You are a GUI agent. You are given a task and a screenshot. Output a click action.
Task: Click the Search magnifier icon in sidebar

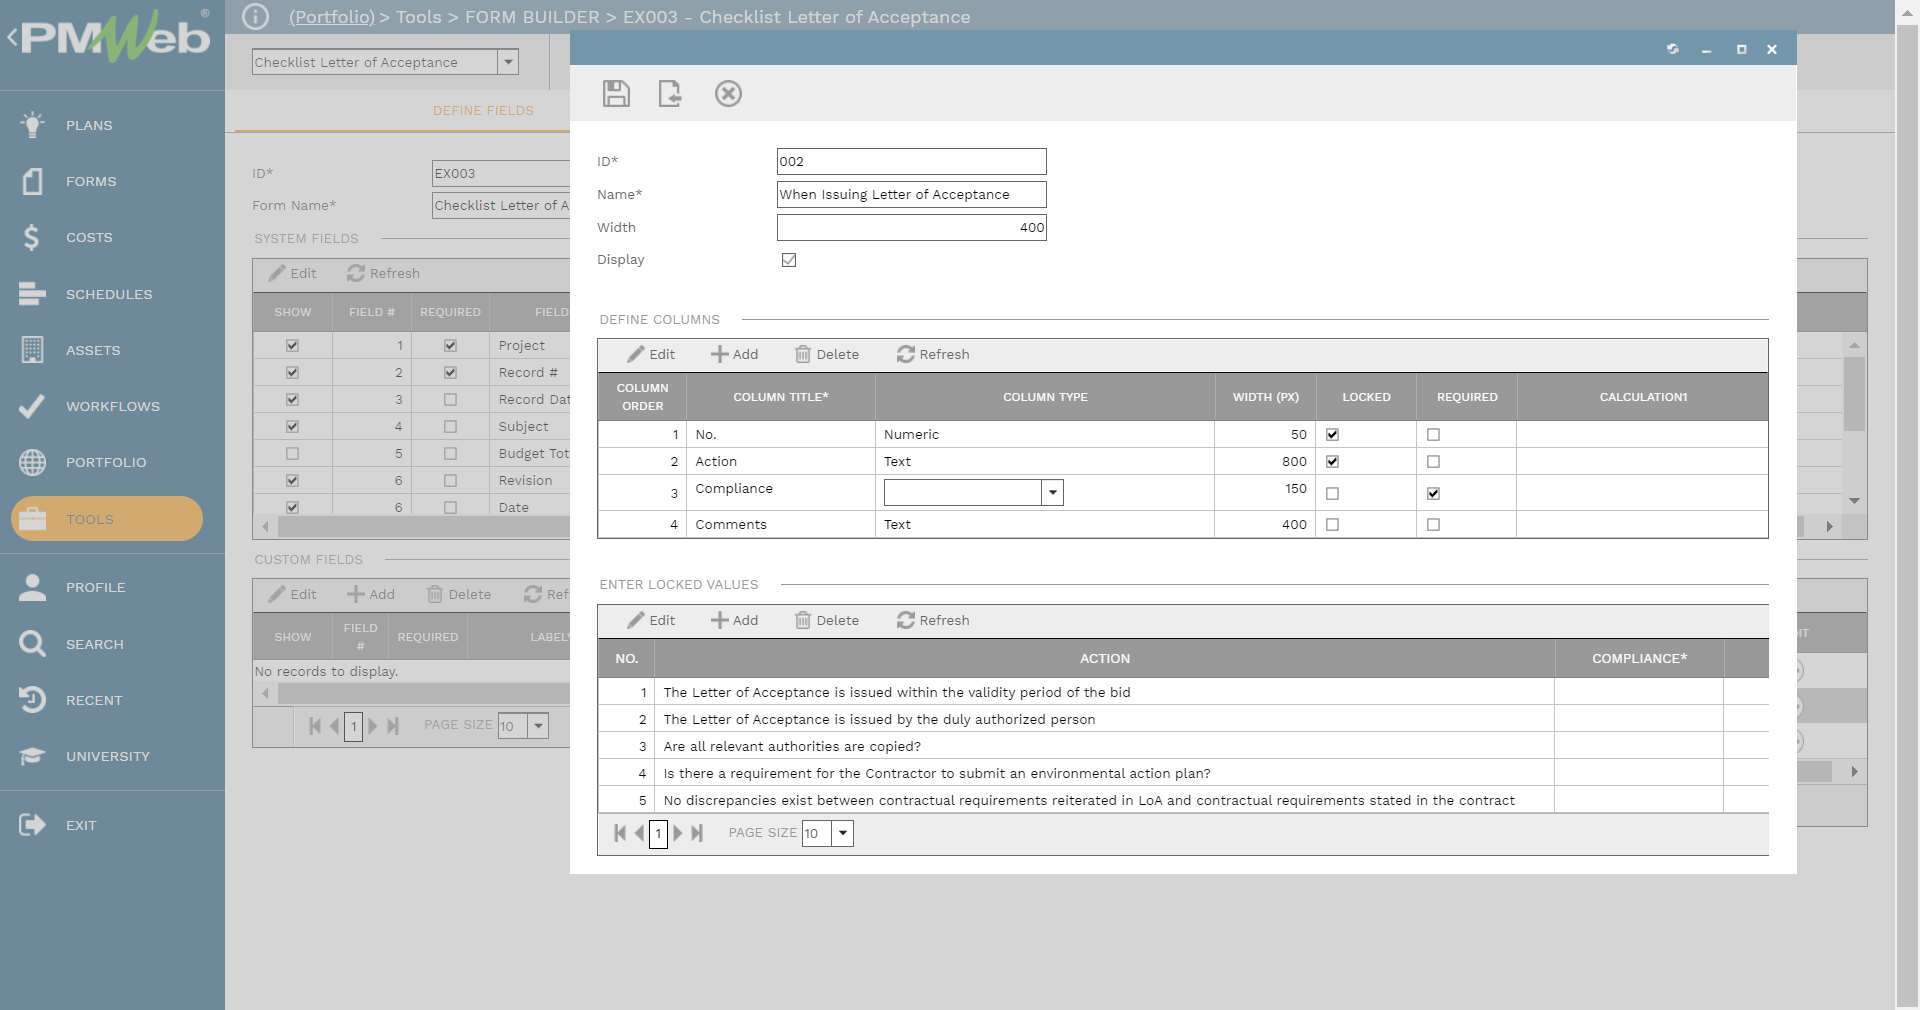click(32, 644)
